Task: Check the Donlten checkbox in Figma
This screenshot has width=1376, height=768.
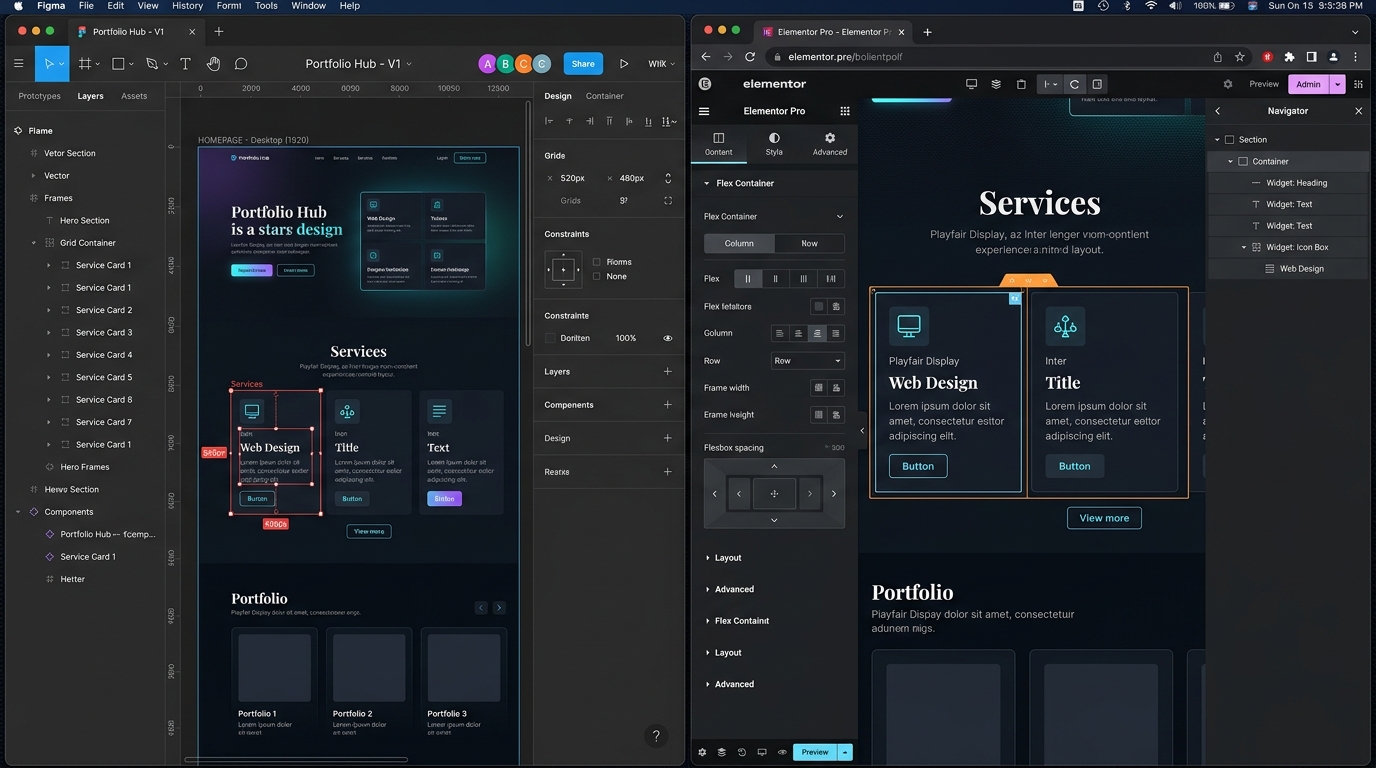Action: (x=550, y=338)
